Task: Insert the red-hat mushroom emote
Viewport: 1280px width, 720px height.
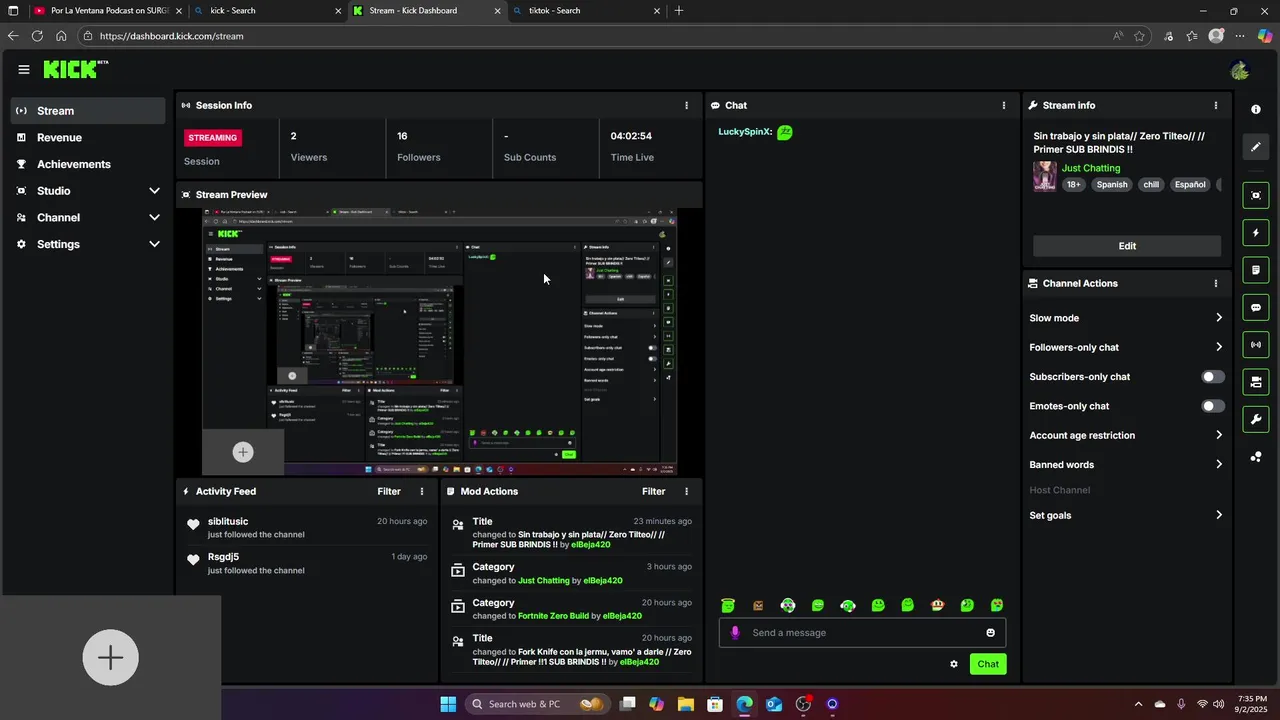Action: pyautogui.click(x=937, y=605)
